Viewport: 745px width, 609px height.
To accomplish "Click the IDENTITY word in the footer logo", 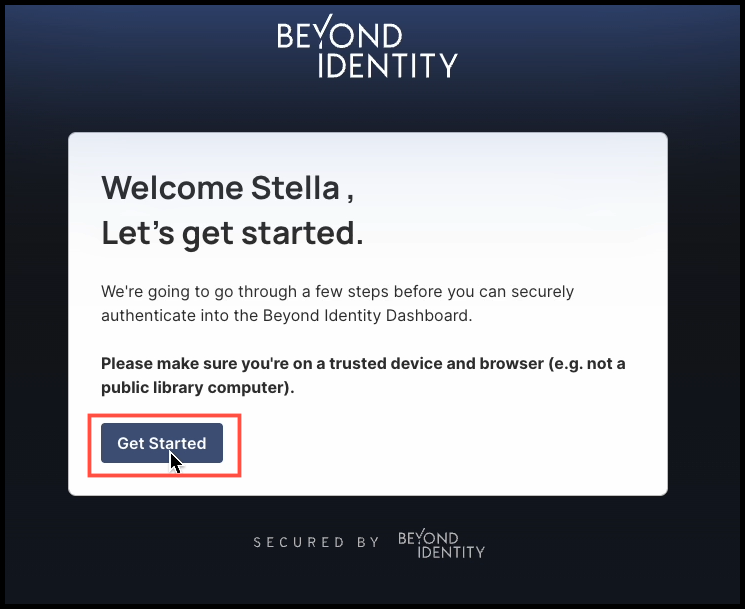I will 451,552.
